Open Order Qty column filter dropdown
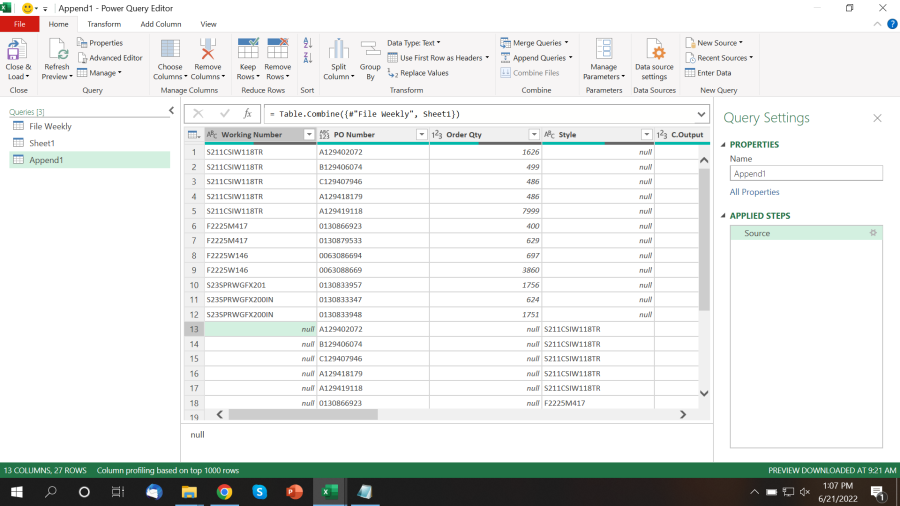Viewport: 900px width, 506px height. pyautogui.click(x=534, y=135)
